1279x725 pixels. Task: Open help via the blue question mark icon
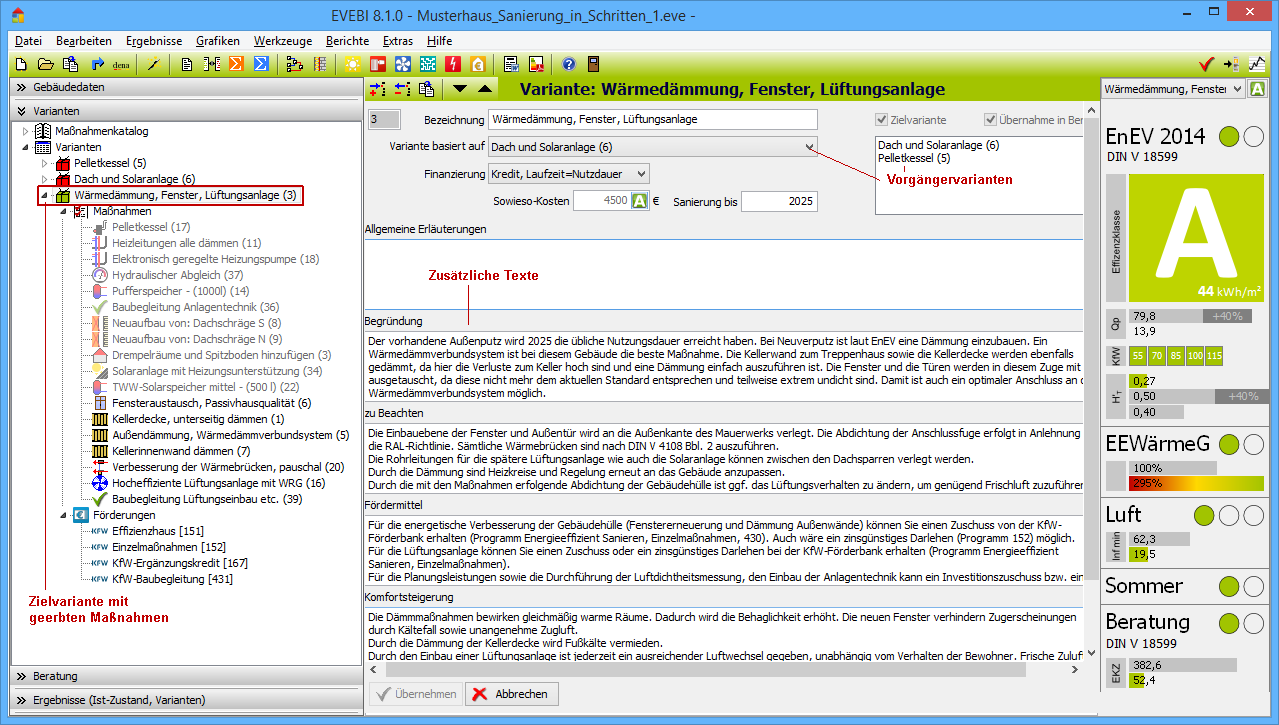click(x=569, y=64)
